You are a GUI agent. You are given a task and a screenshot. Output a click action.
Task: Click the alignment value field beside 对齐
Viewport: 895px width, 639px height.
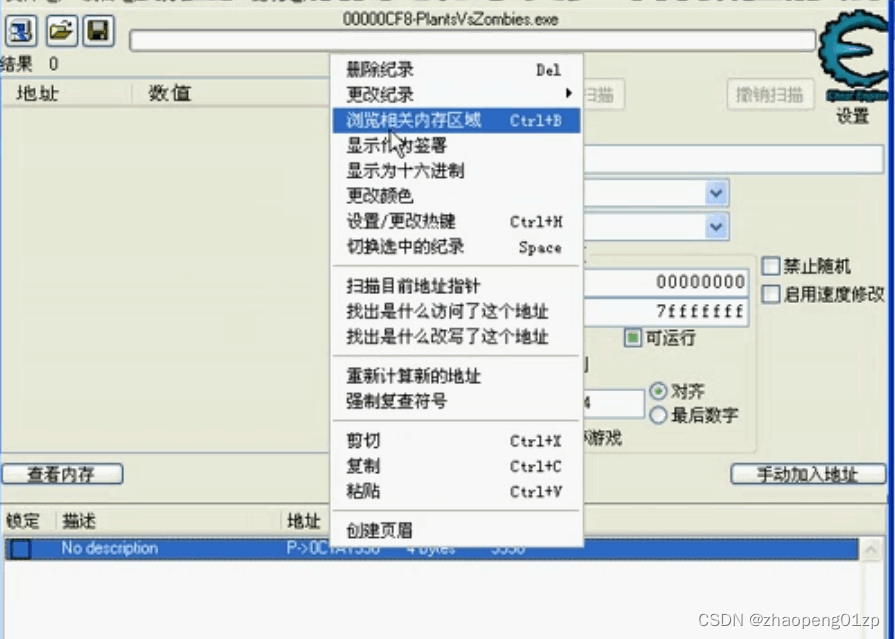pos(614,404)
